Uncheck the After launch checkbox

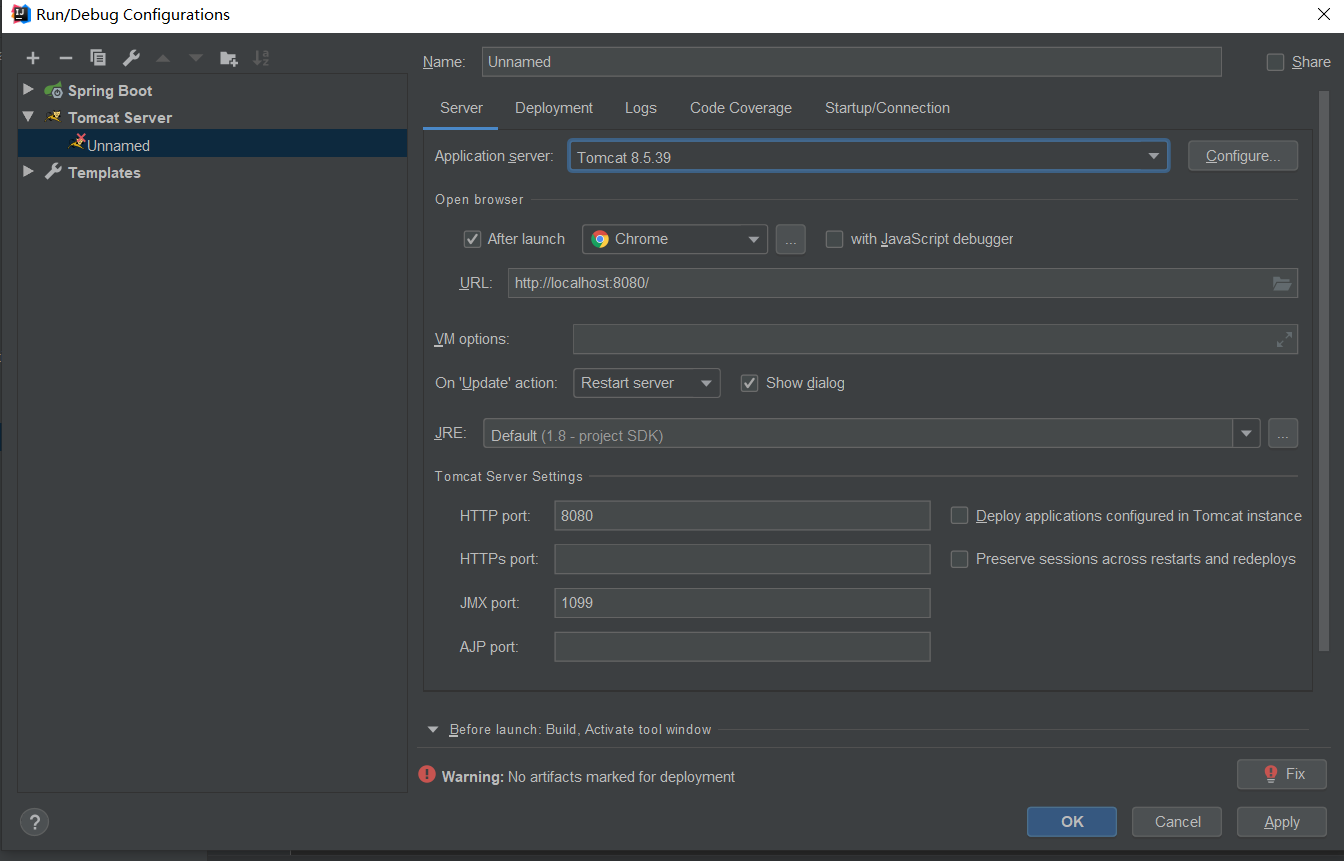pos(473,239)
